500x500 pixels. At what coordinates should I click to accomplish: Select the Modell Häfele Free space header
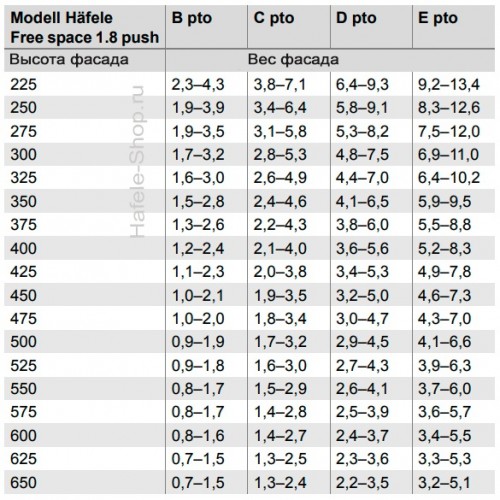85,27
